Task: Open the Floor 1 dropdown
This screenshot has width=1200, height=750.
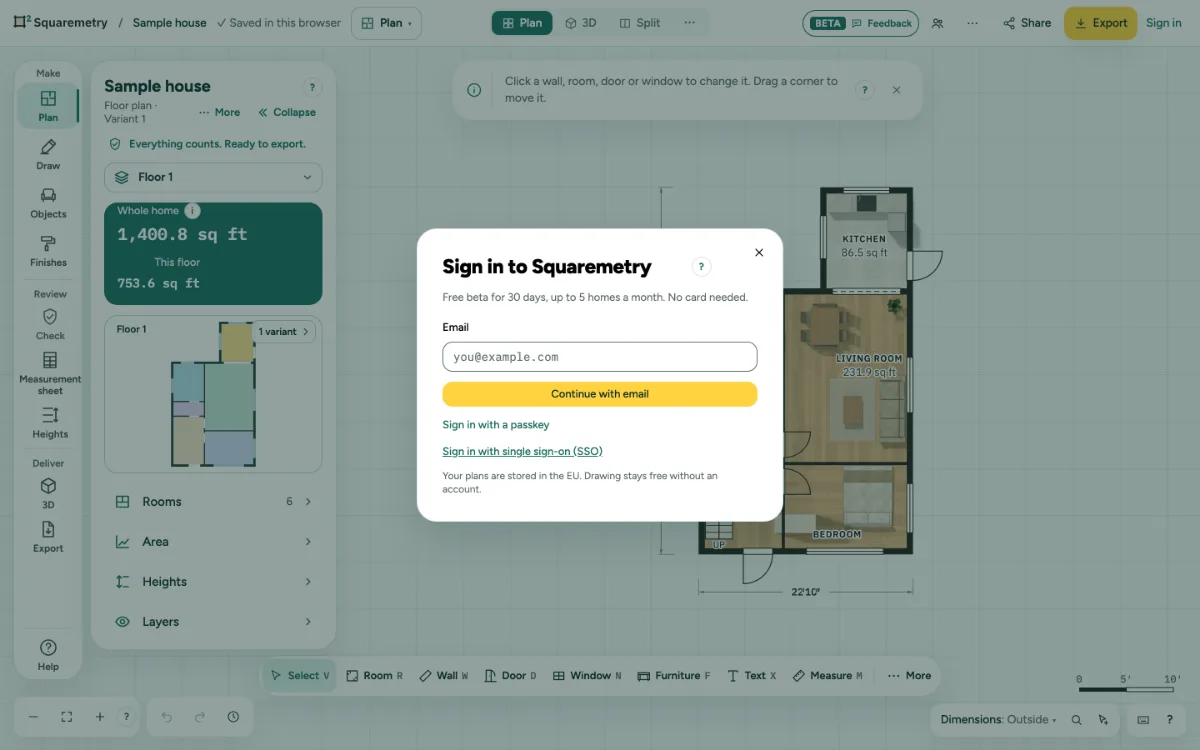Action: pos(213,177)
